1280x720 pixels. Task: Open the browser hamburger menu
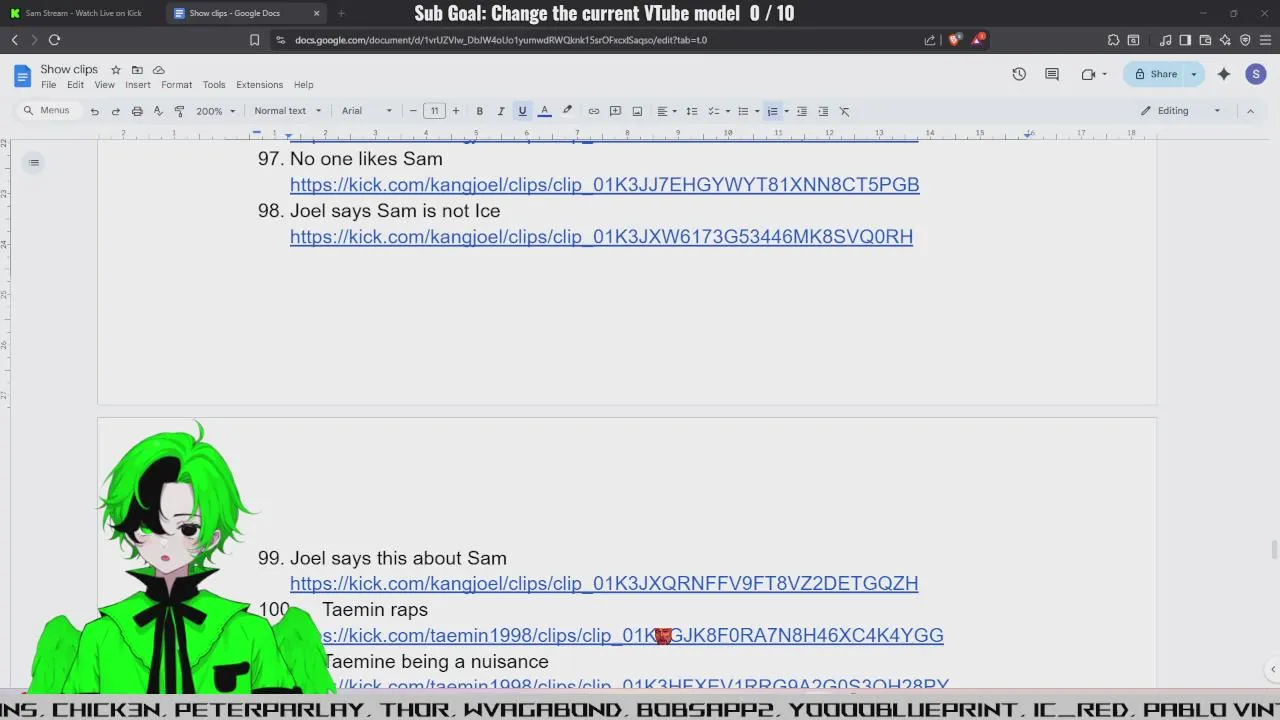pyautogui.click(x=1265, y=40)
